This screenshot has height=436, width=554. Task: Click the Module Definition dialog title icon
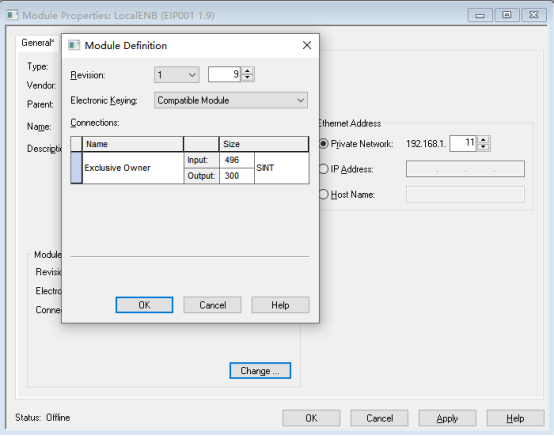(74, 45)
